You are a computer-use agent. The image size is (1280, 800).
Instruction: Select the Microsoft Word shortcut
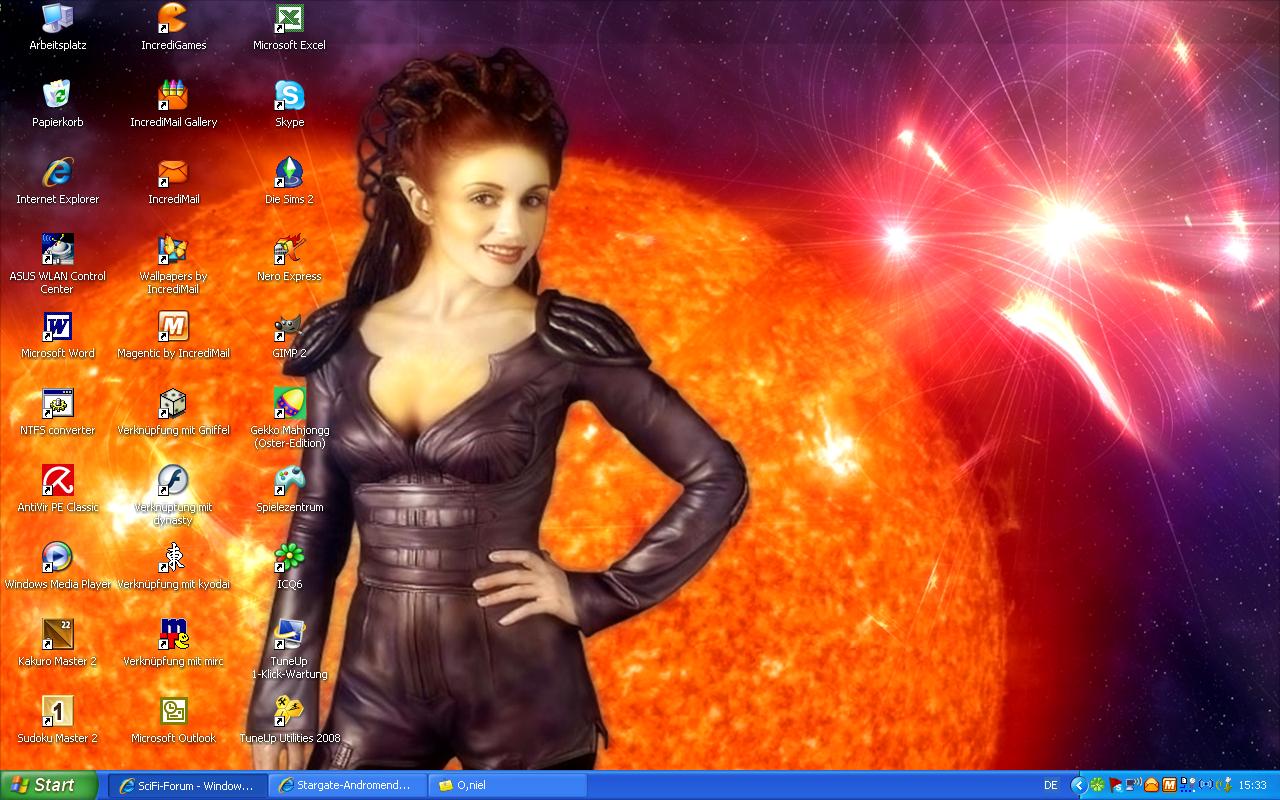coord(57,328)
